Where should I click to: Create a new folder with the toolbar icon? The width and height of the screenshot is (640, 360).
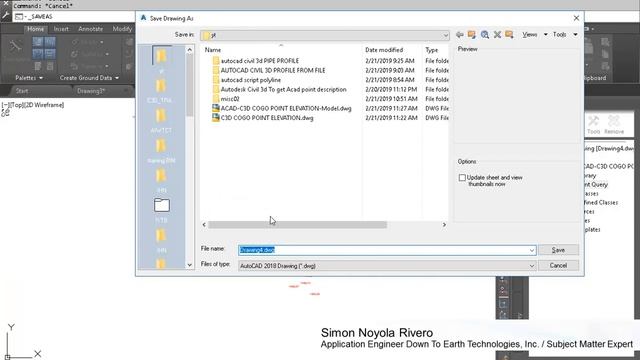pyautogui.click(x=509, y=35)
